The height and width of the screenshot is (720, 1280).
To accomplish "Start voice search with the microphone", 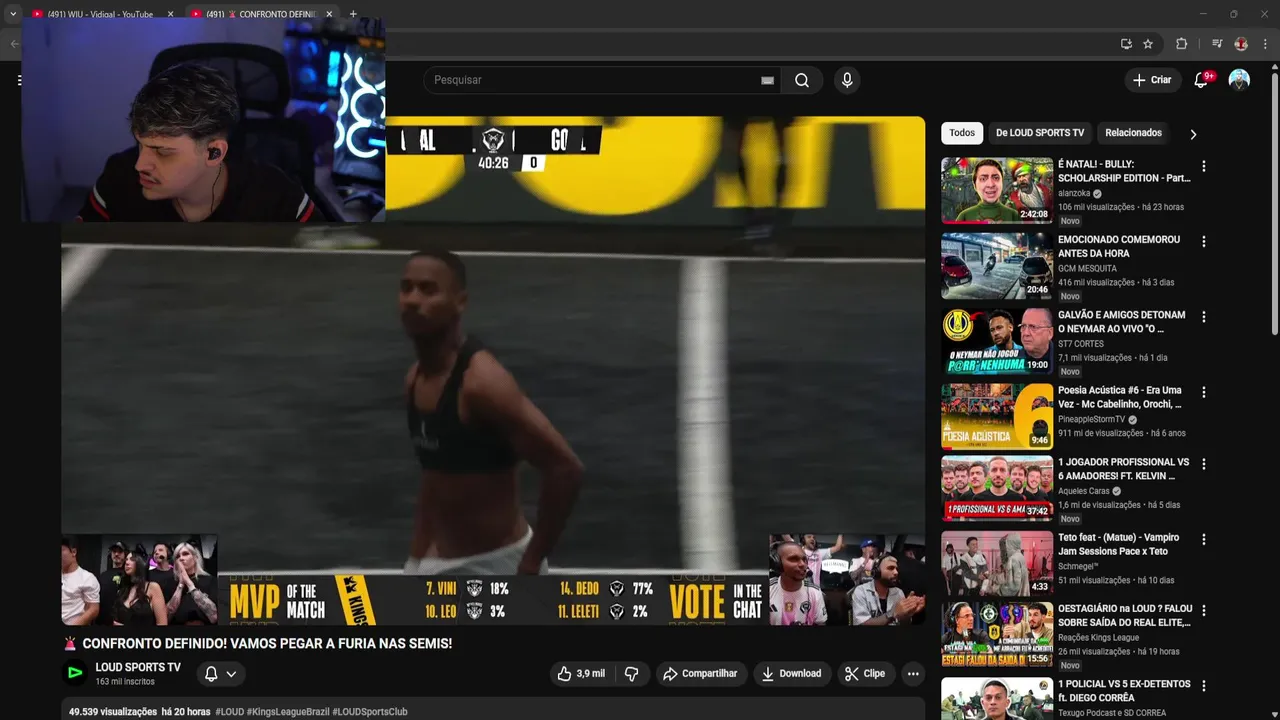I will [847, 80].
